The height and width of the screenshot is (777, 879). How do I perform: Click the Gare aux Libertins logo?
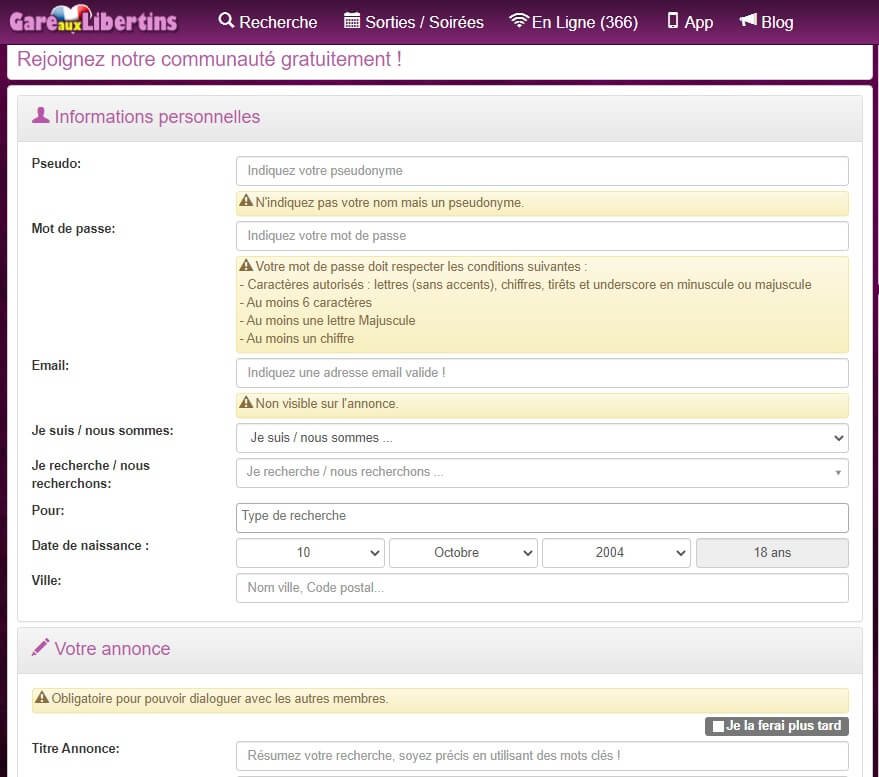[92, 20]
